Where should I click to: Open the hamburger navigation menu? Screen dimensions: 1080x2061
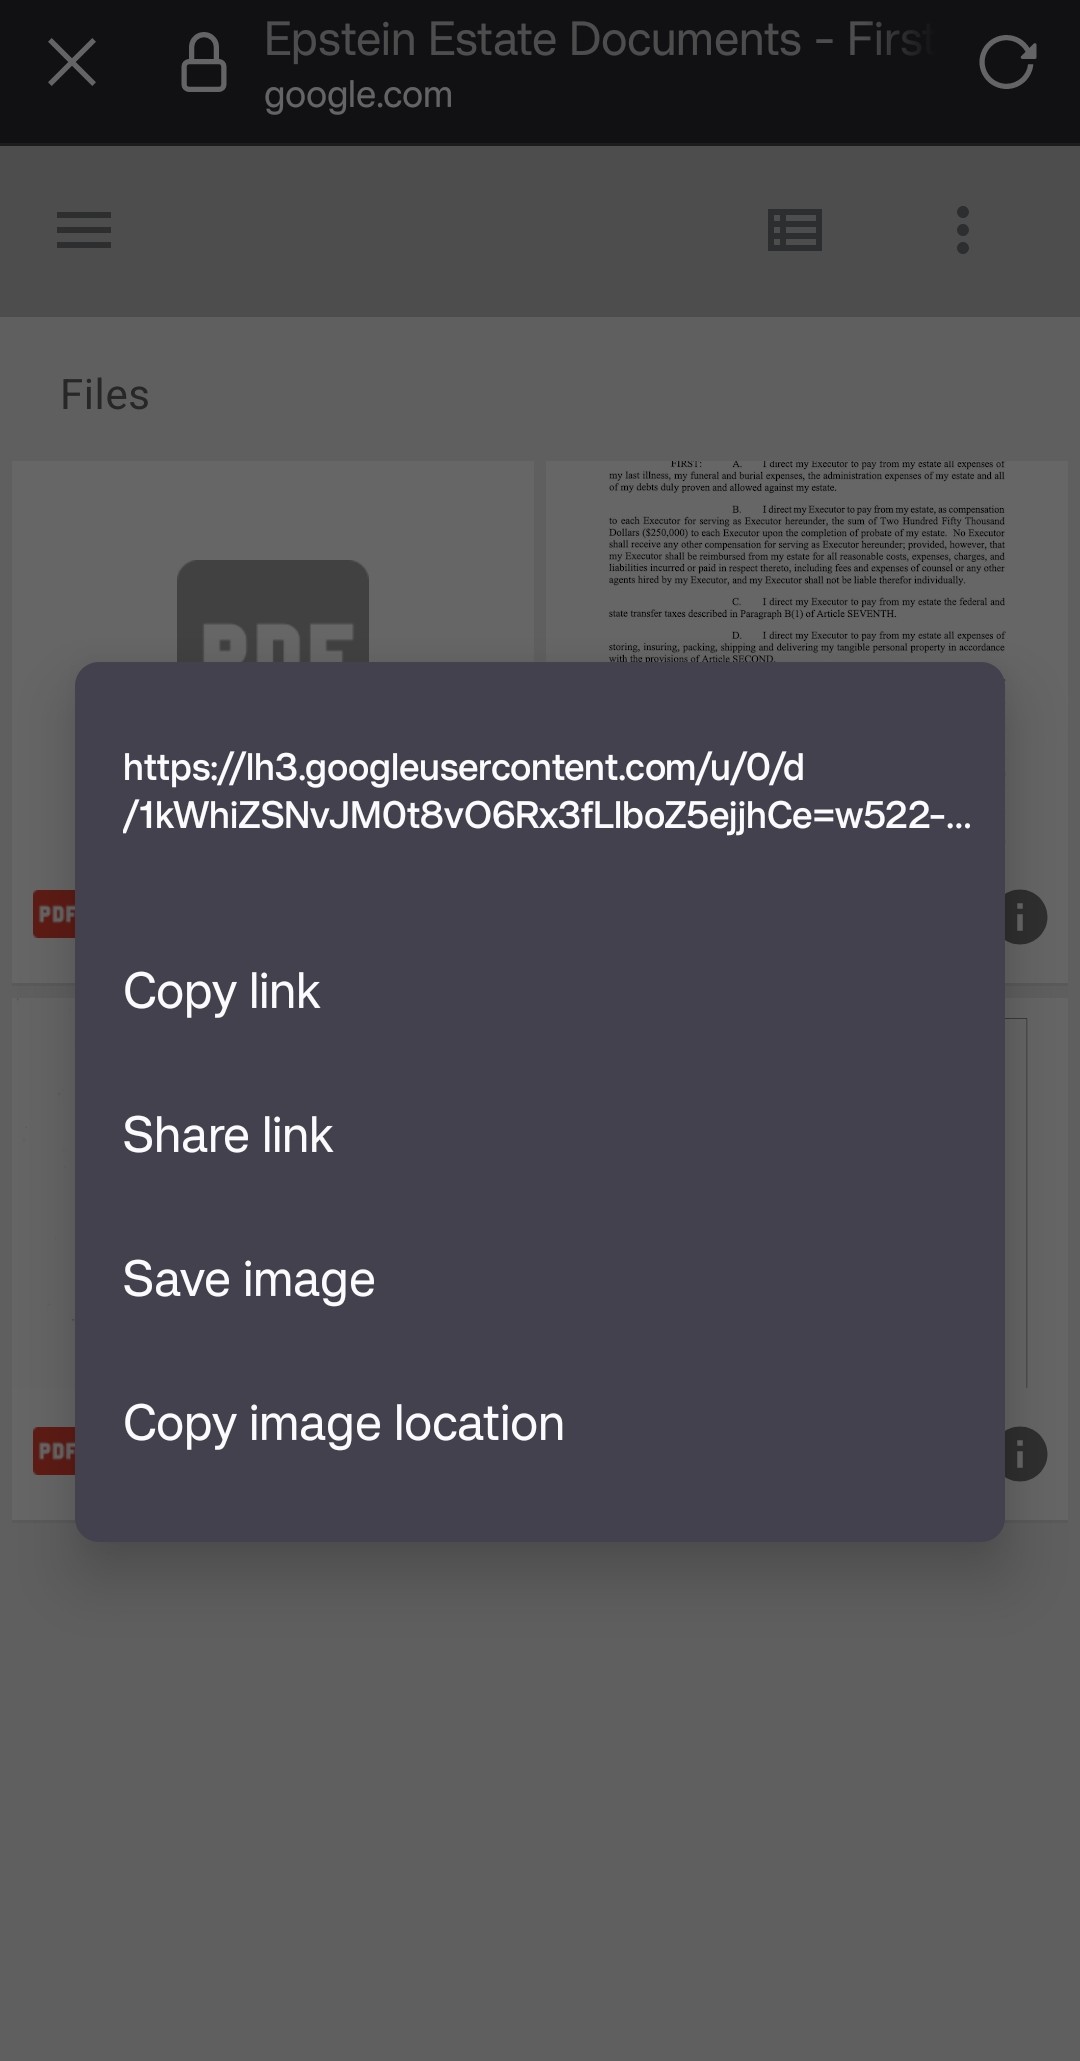coord(84,230)
